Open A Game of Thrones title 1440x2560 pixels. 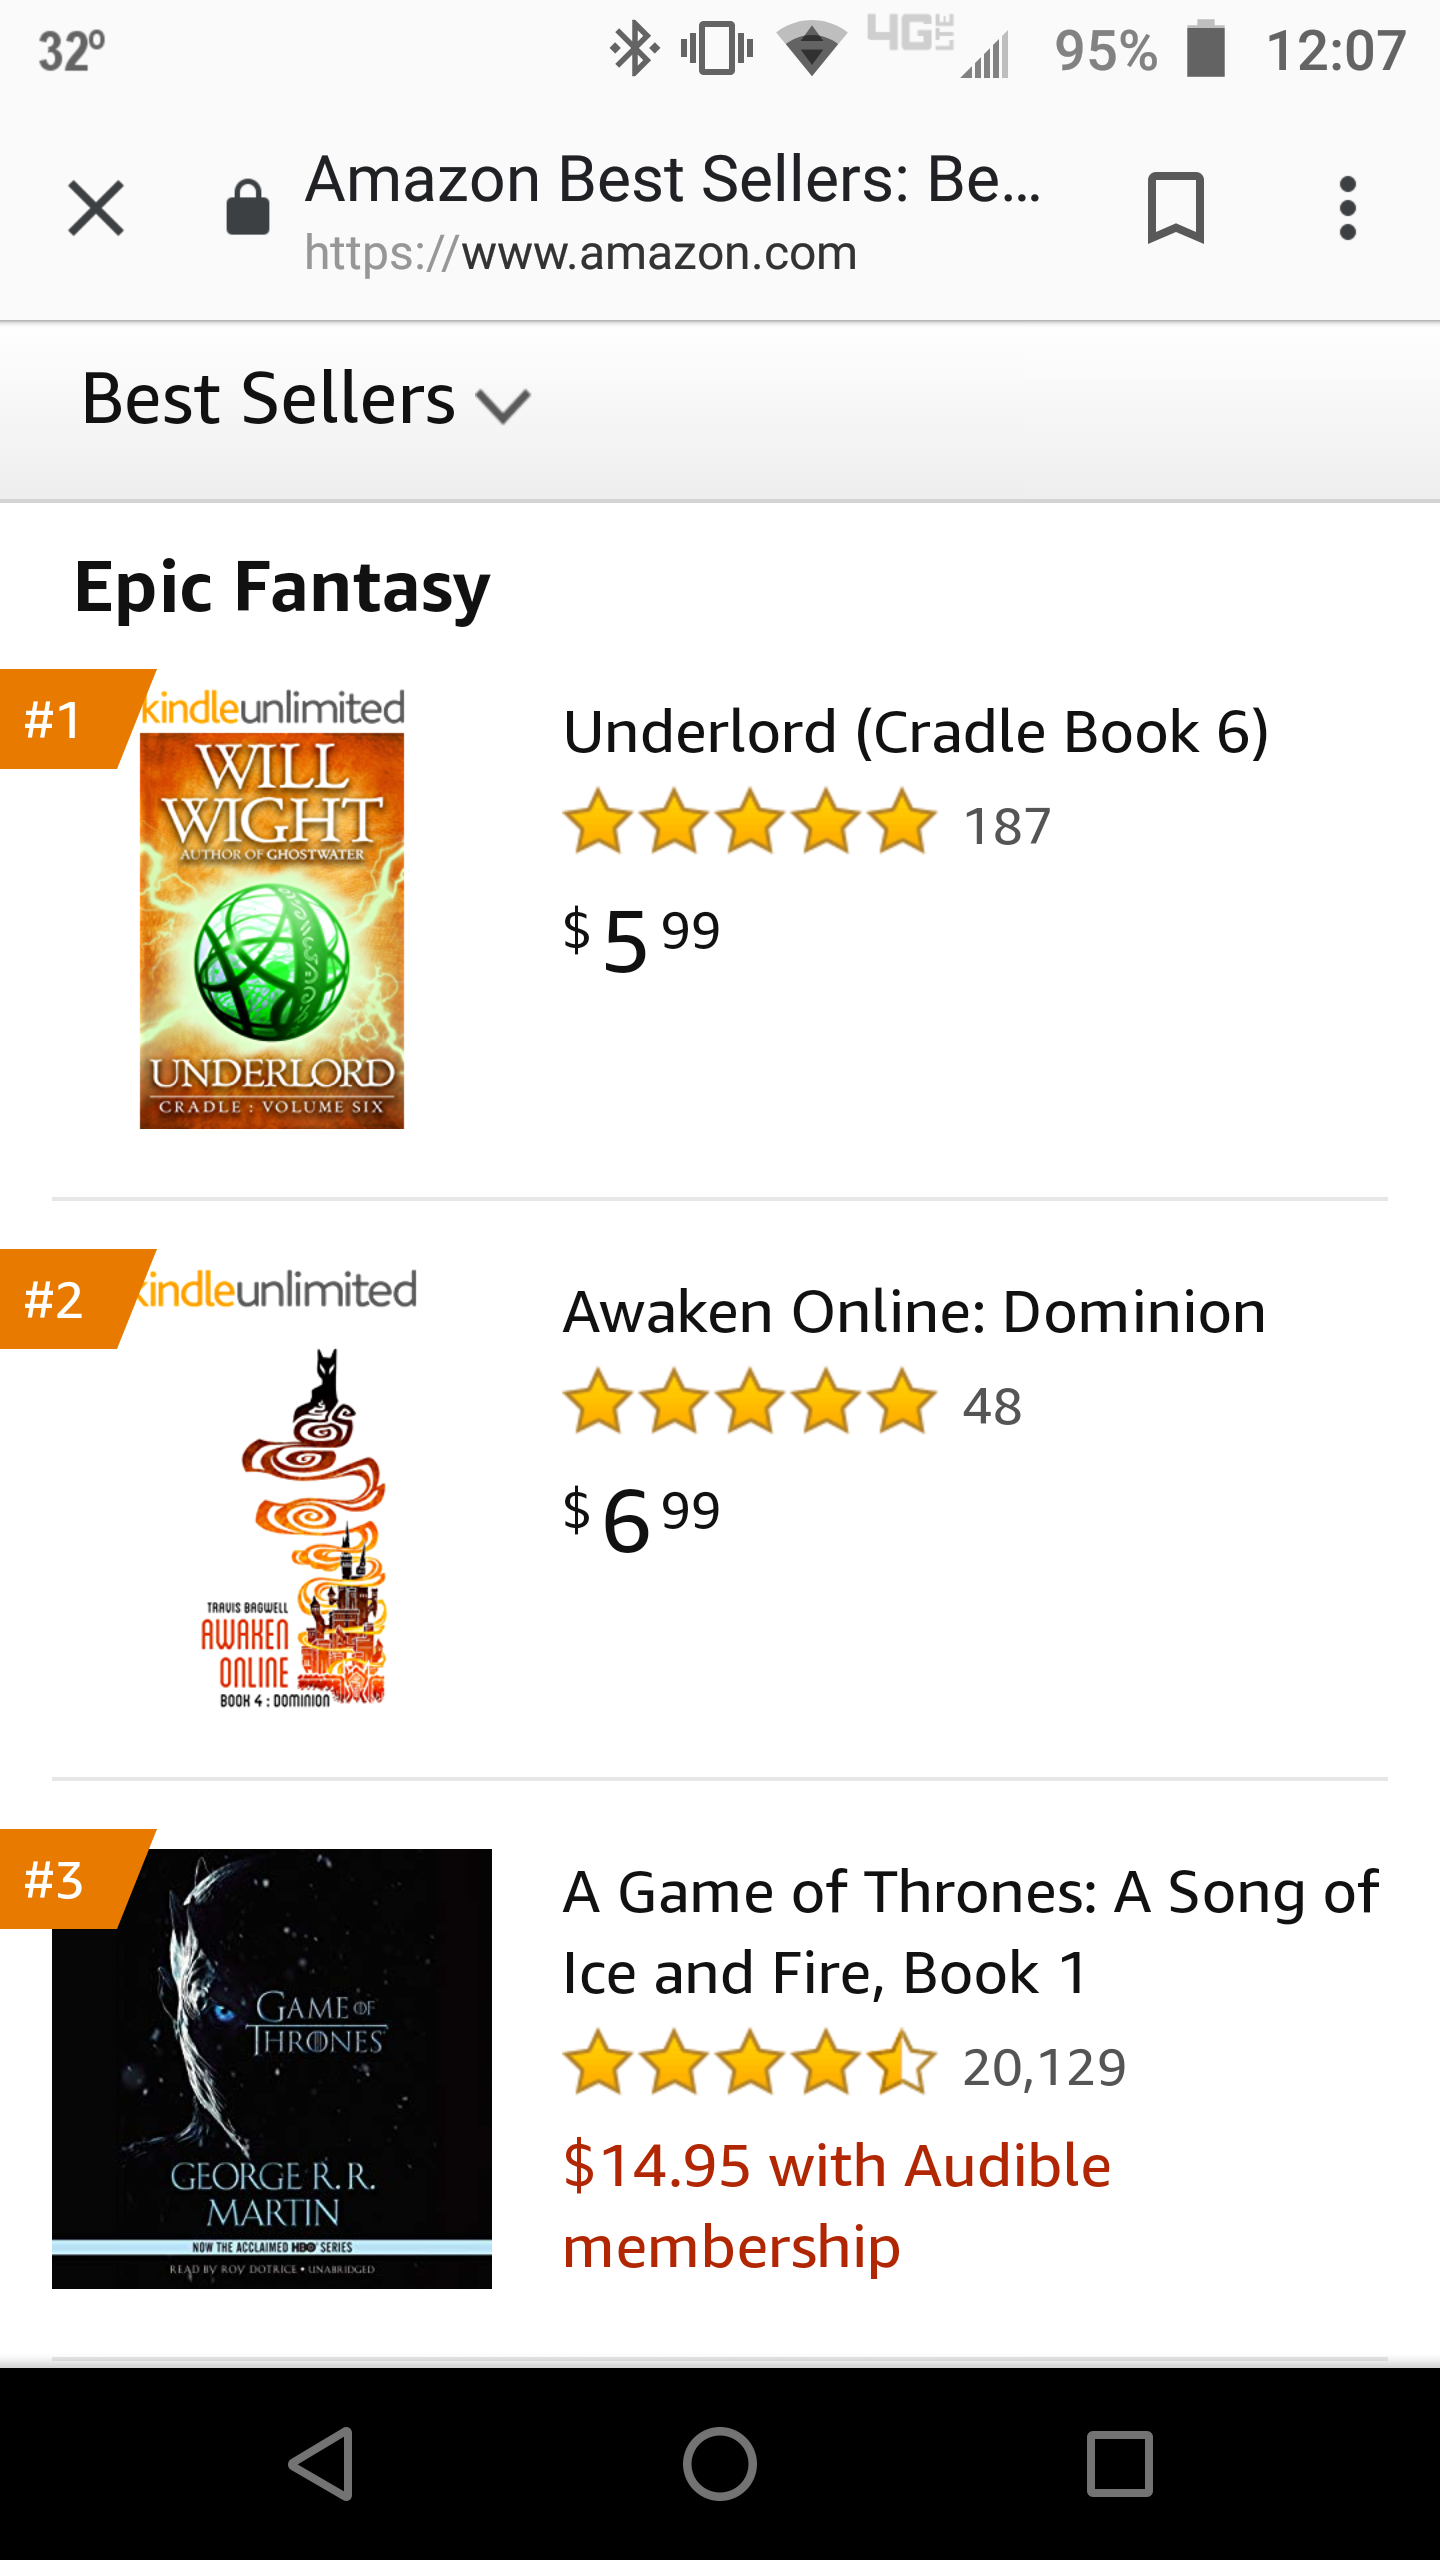970,1932
